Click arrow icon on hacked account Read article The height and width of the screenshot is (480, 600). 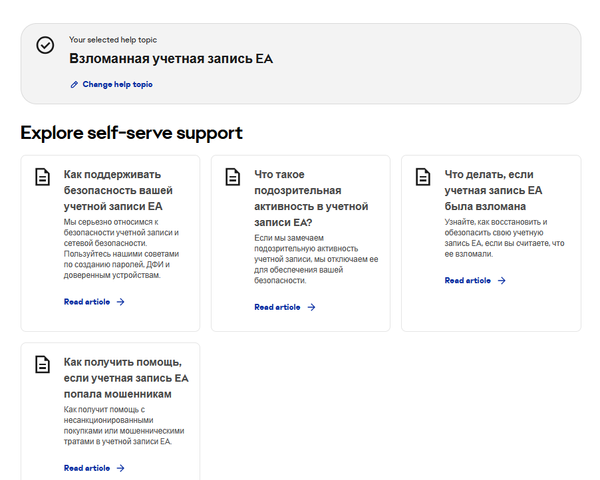[x=502, y=280]
